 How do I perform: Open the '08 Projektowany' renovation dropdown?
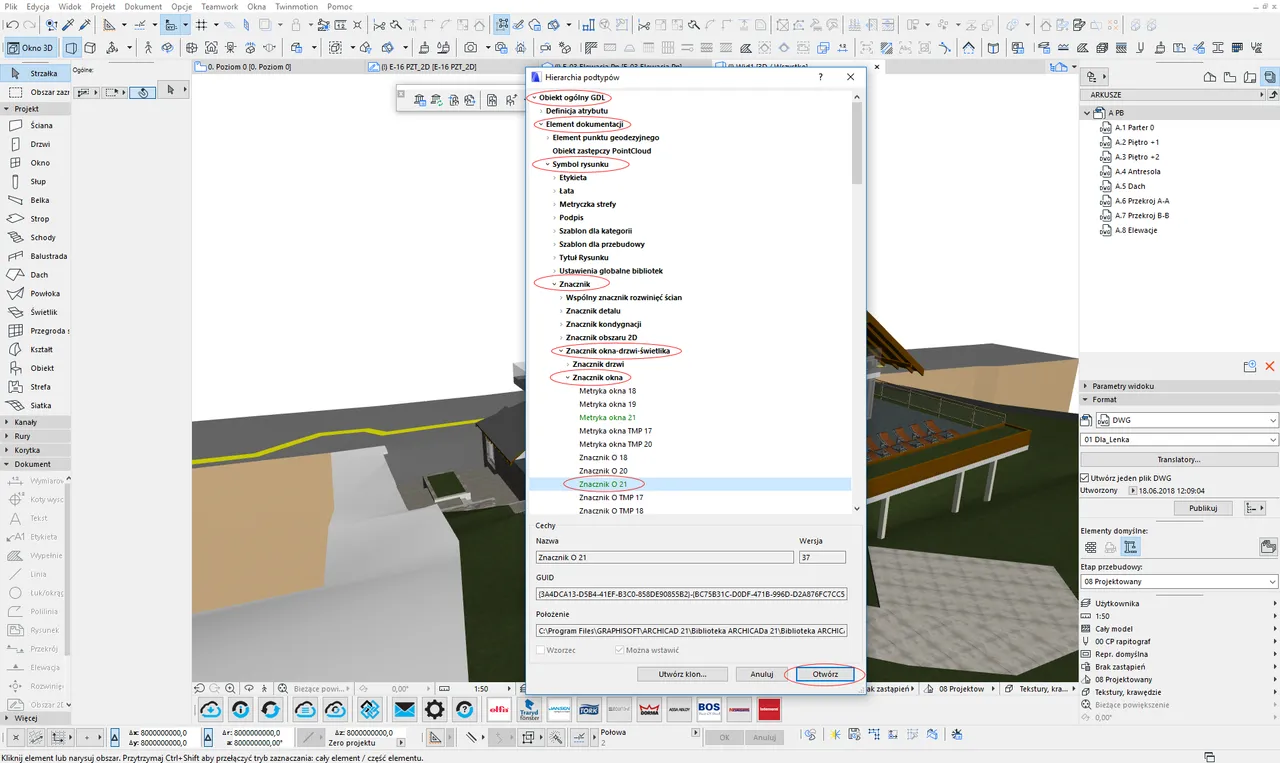[x=1180, y=582]
